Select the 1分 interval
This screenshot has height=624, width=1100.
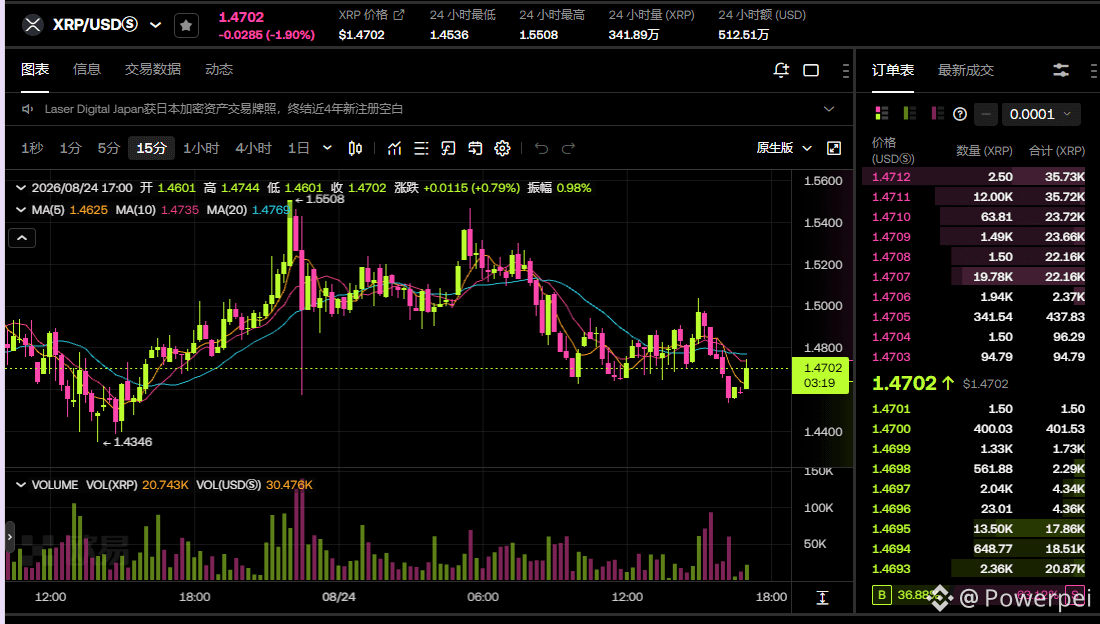[x=70, y=148]
